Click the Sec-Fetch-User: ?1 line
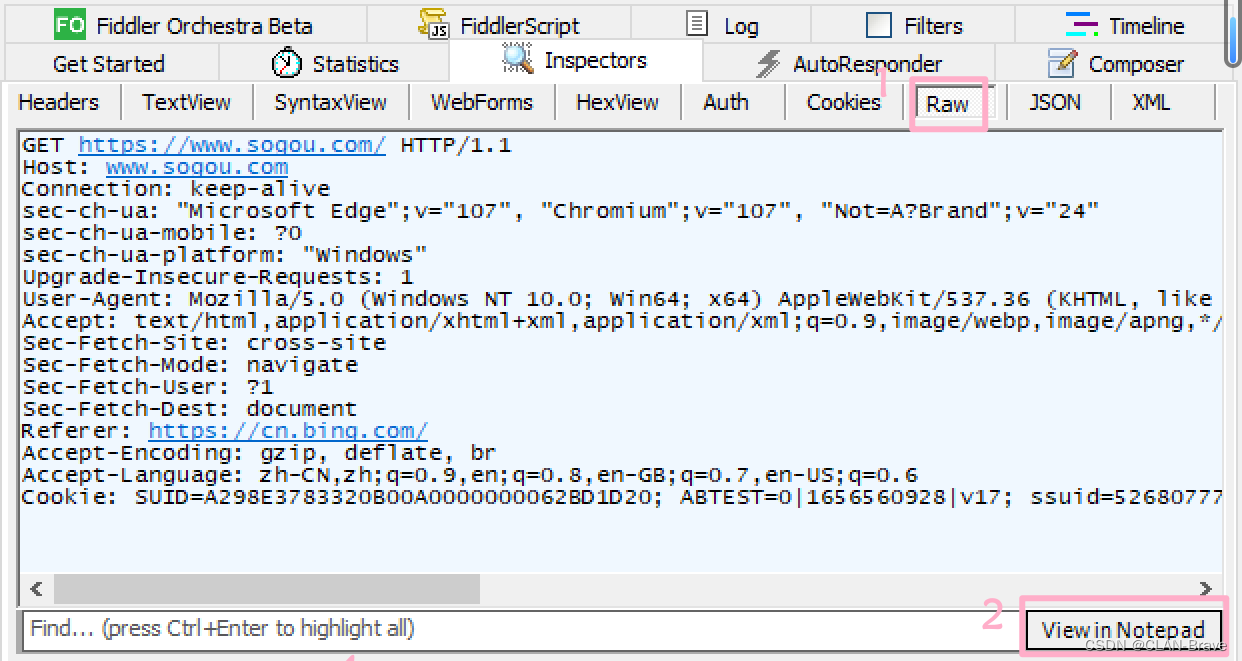 click(x=148, y=387)
